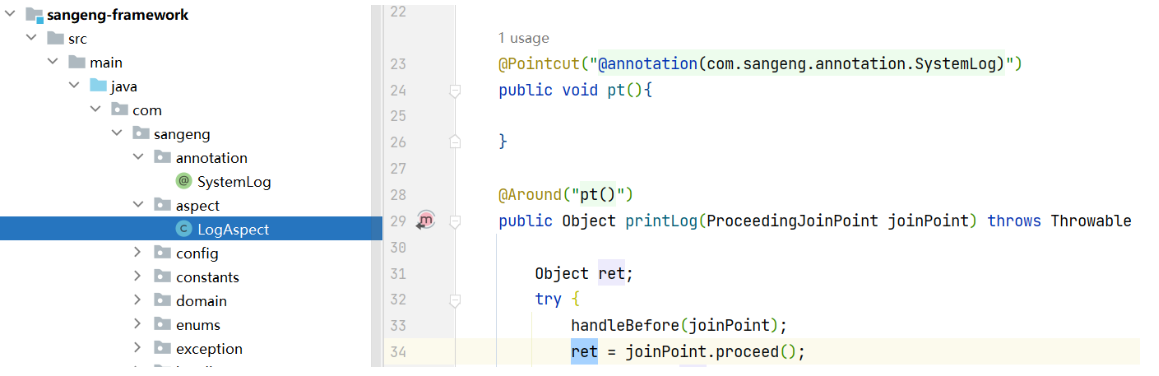Click line number 31 in the gutter

point(398,274)
